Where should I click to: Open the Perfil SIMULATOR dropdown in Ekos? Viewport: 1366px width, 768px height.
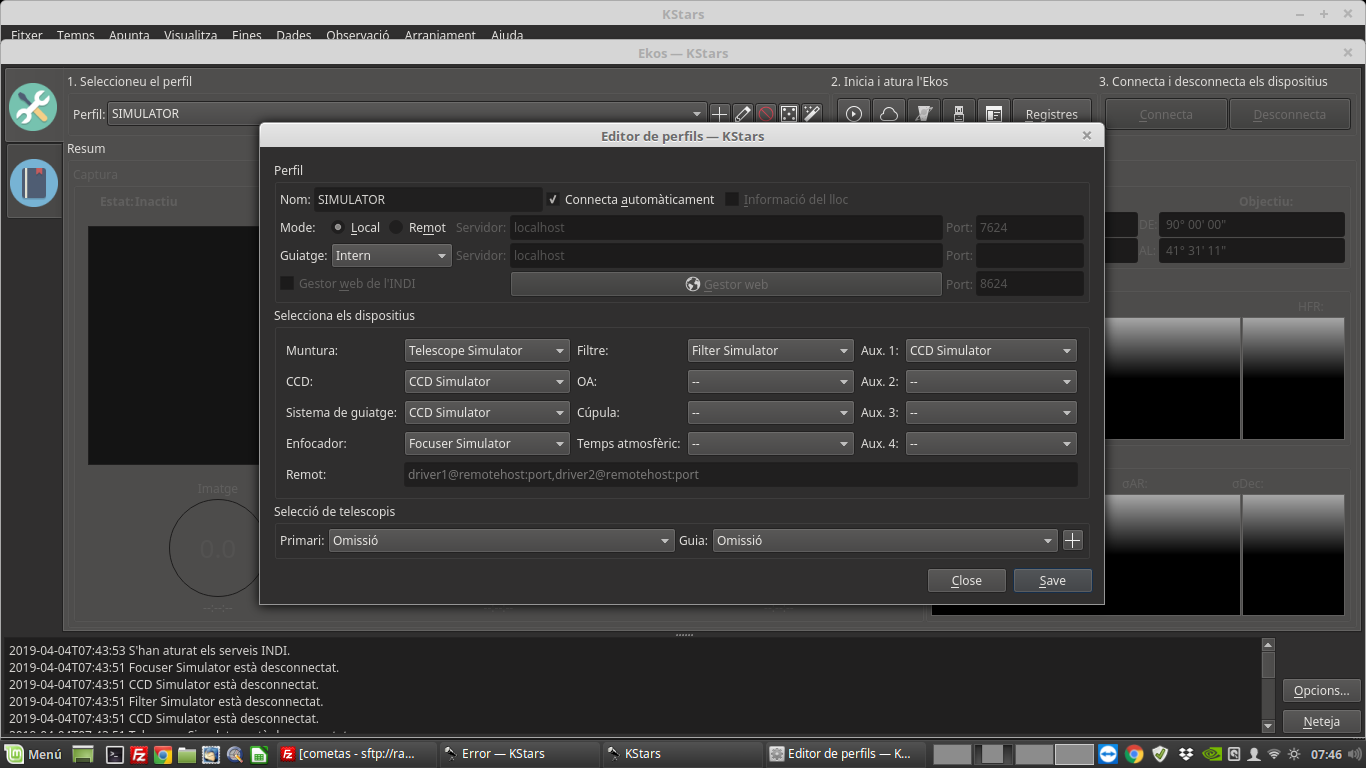(406, 114)
